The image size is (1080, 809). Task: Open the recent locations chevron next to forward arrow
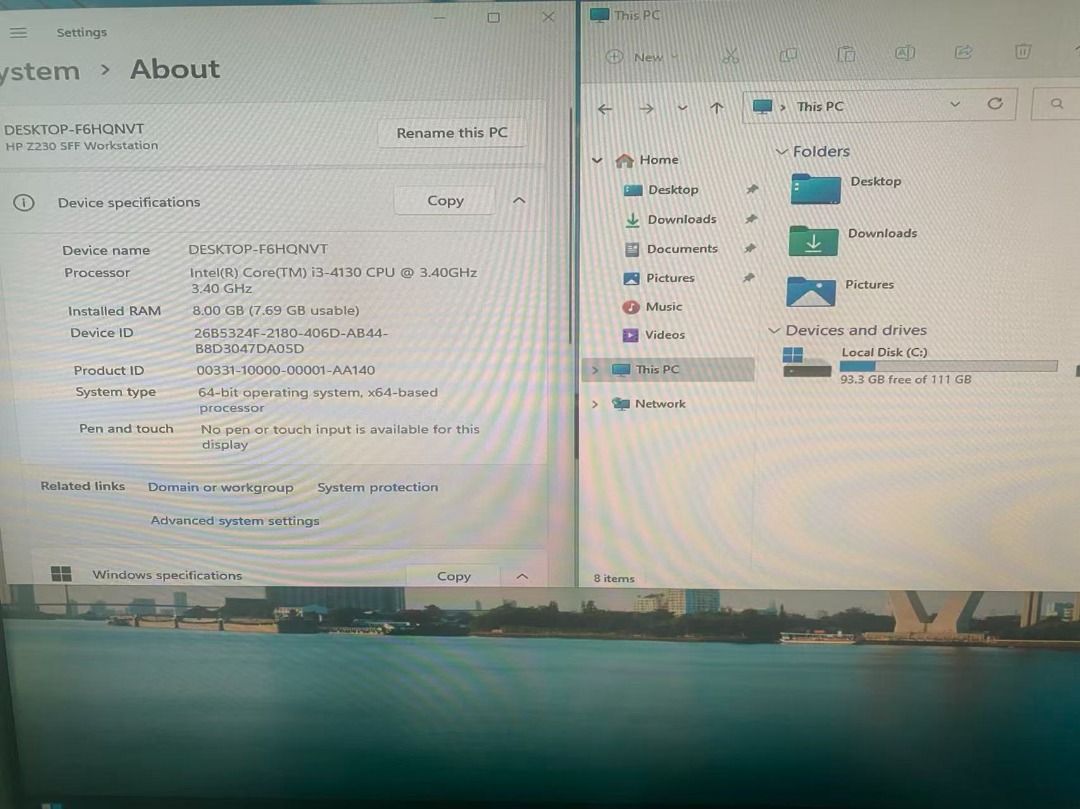pos(682,108)
